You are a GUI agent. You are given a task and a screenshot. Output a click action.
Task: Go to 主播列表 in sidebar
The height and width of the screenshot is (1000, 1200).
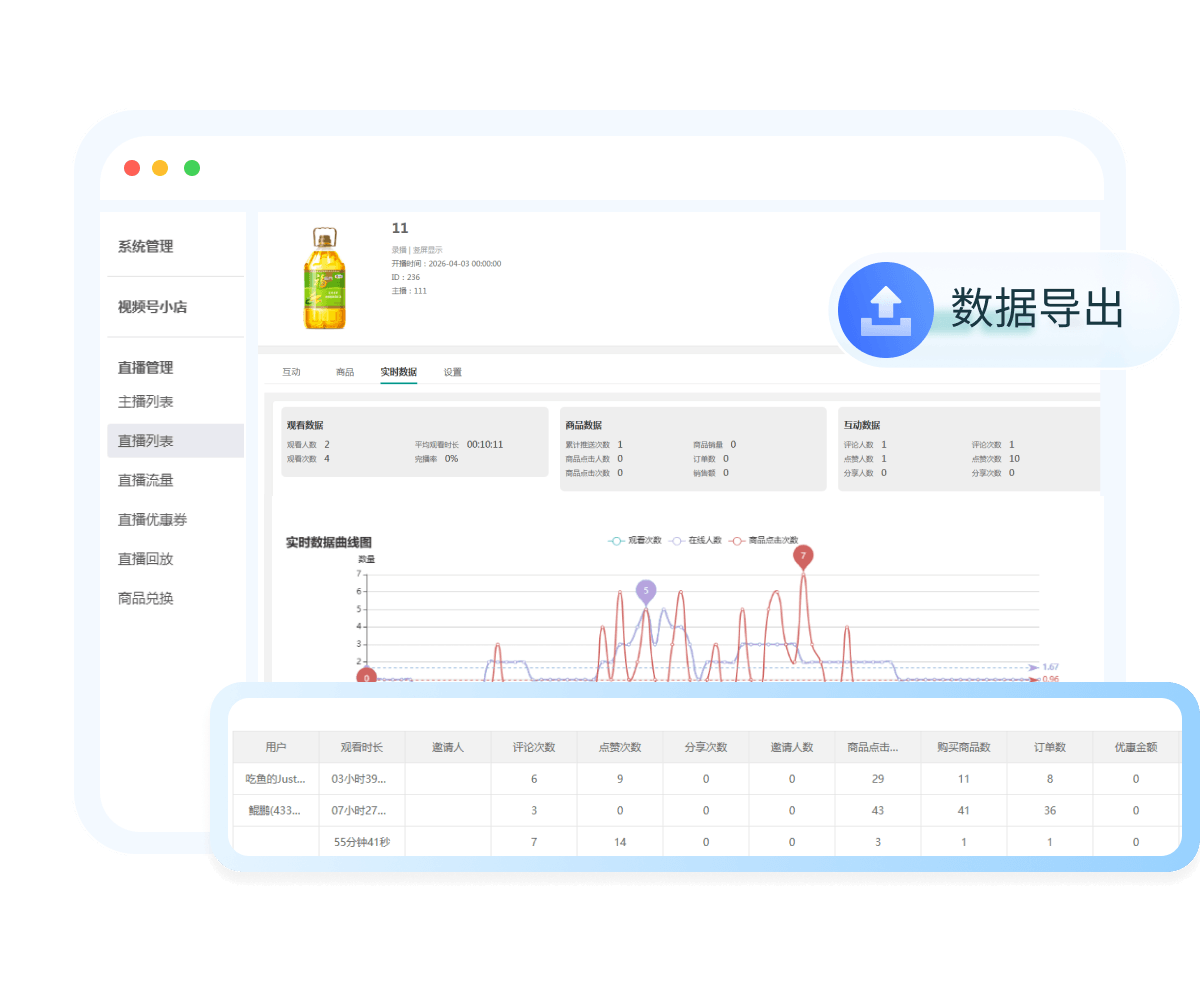(145, 402)
